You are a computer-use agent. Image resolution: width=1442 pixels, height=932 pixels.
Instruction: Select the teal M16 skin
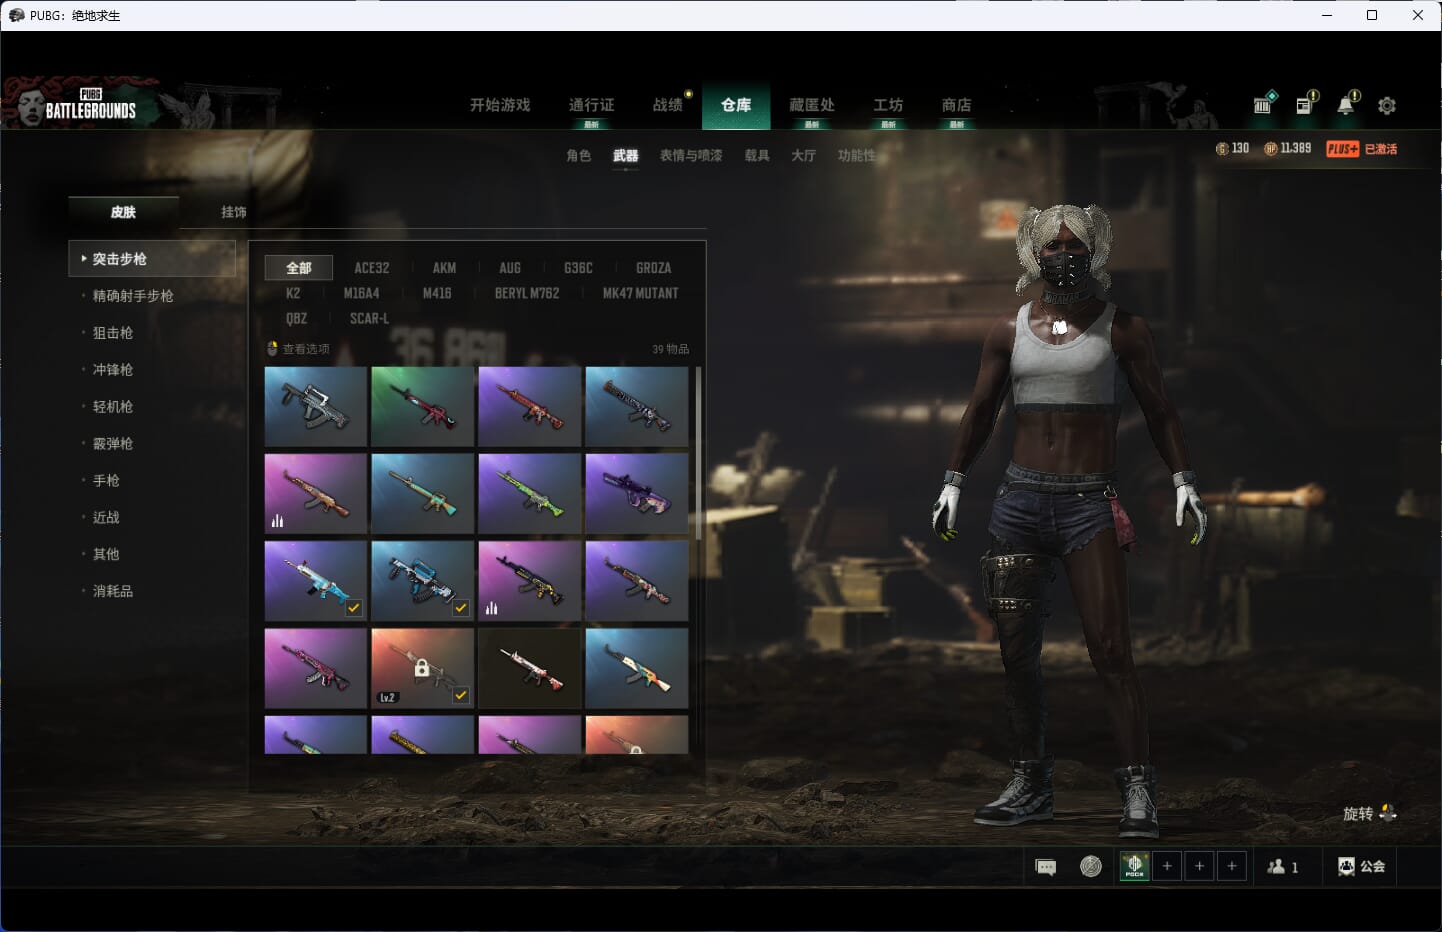(422, 493)
